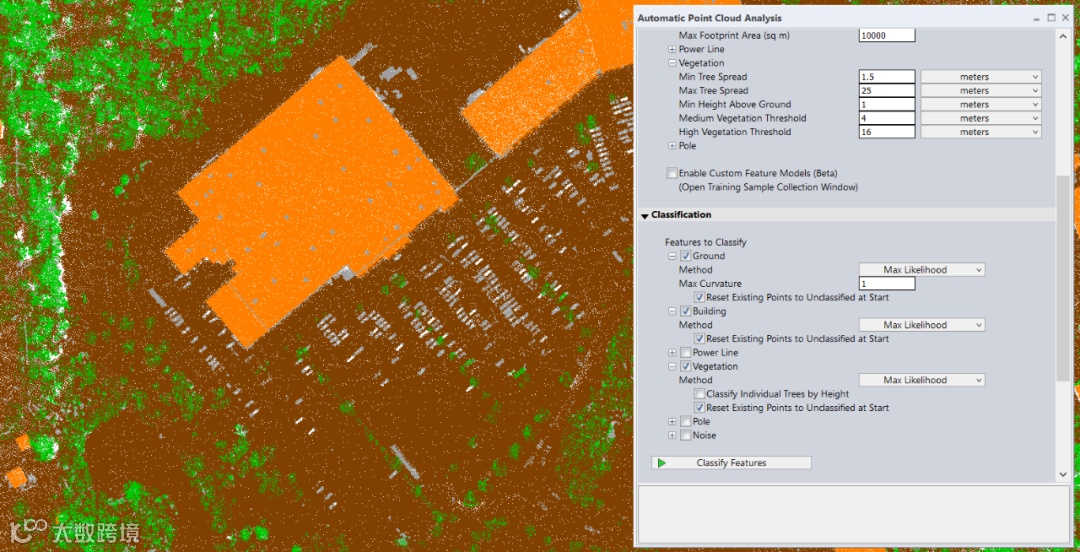Click the 'Max Curvature' label
This screenshot has height=552, width=1080.
pyautogui.click(x=710, y=283)
